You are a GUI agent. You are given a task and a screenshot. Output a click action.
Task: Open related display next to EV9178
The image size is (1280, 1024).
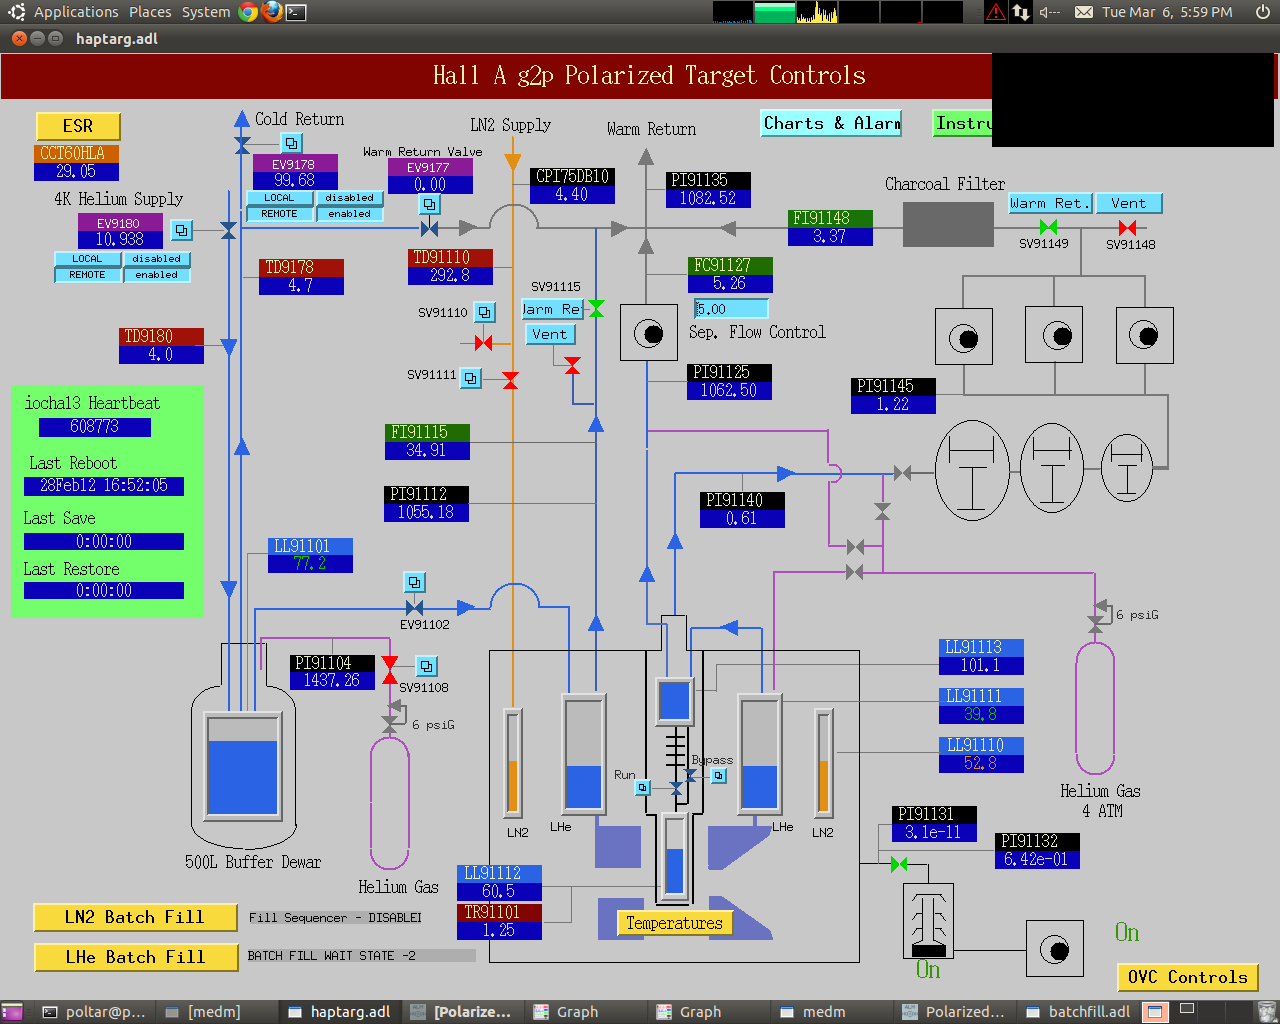[x=291, y=143]
